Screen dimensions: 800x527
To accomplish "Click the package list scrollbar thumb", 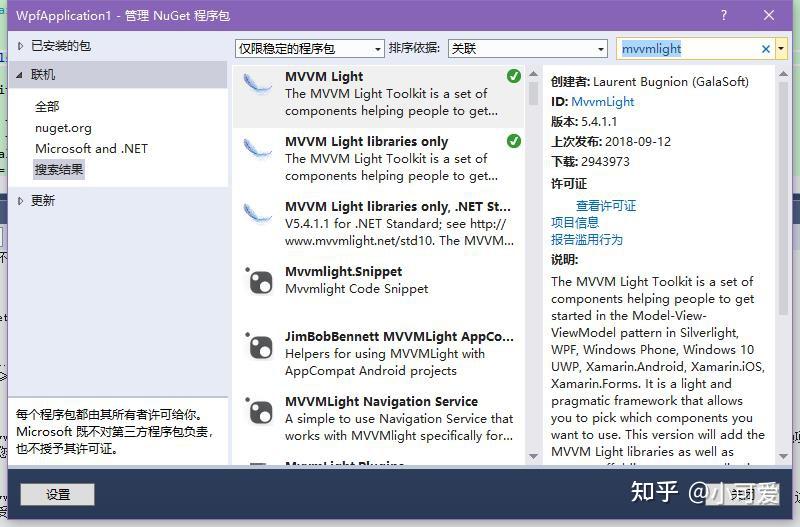I will coord(533,93).
